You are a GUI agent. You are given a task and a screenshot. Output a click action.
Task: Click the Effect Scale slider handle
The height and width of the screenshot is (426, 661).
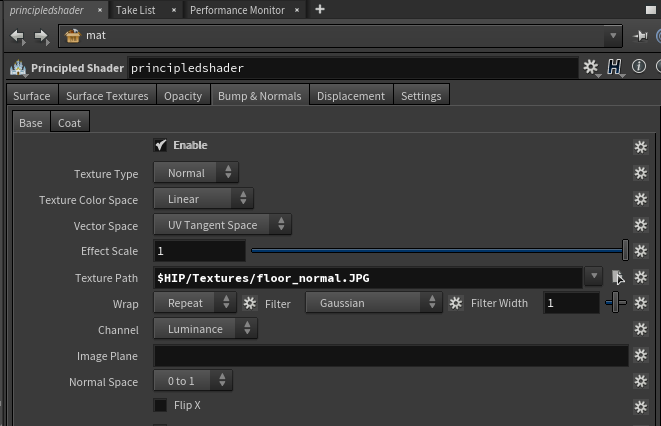coord(625,251)
